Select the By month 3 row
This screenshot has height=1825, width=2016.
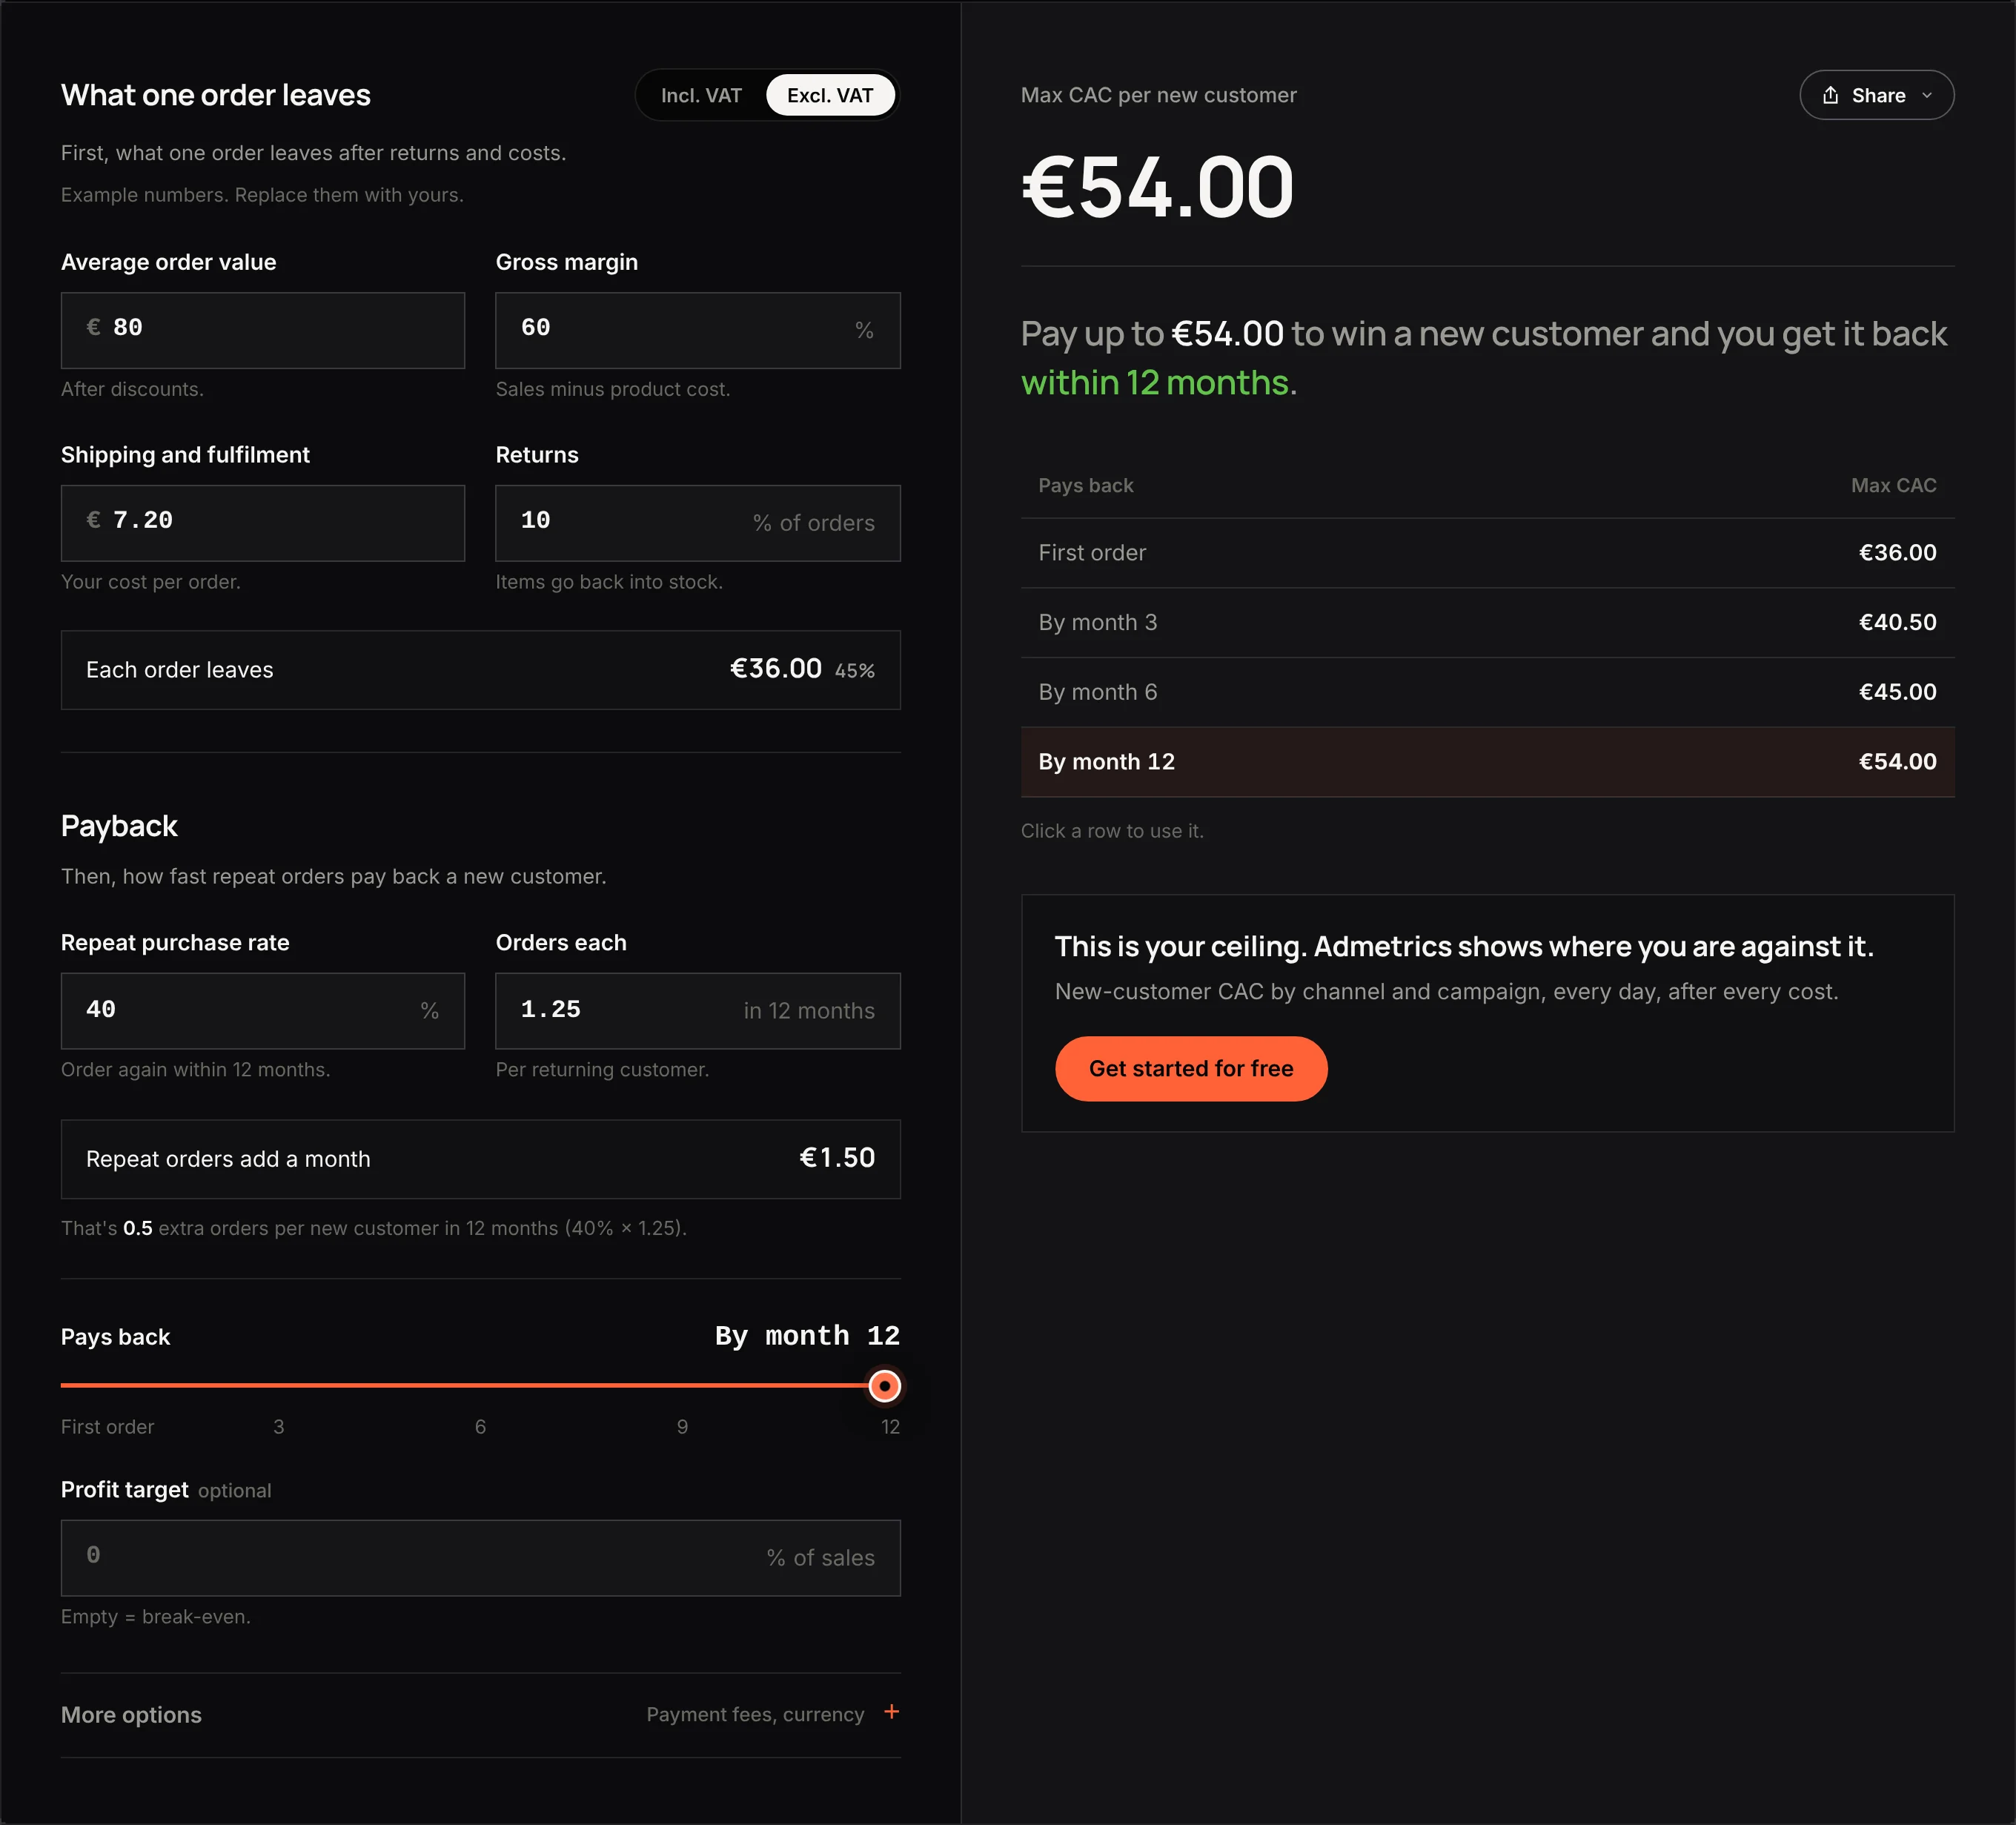tap(1487, 623)
